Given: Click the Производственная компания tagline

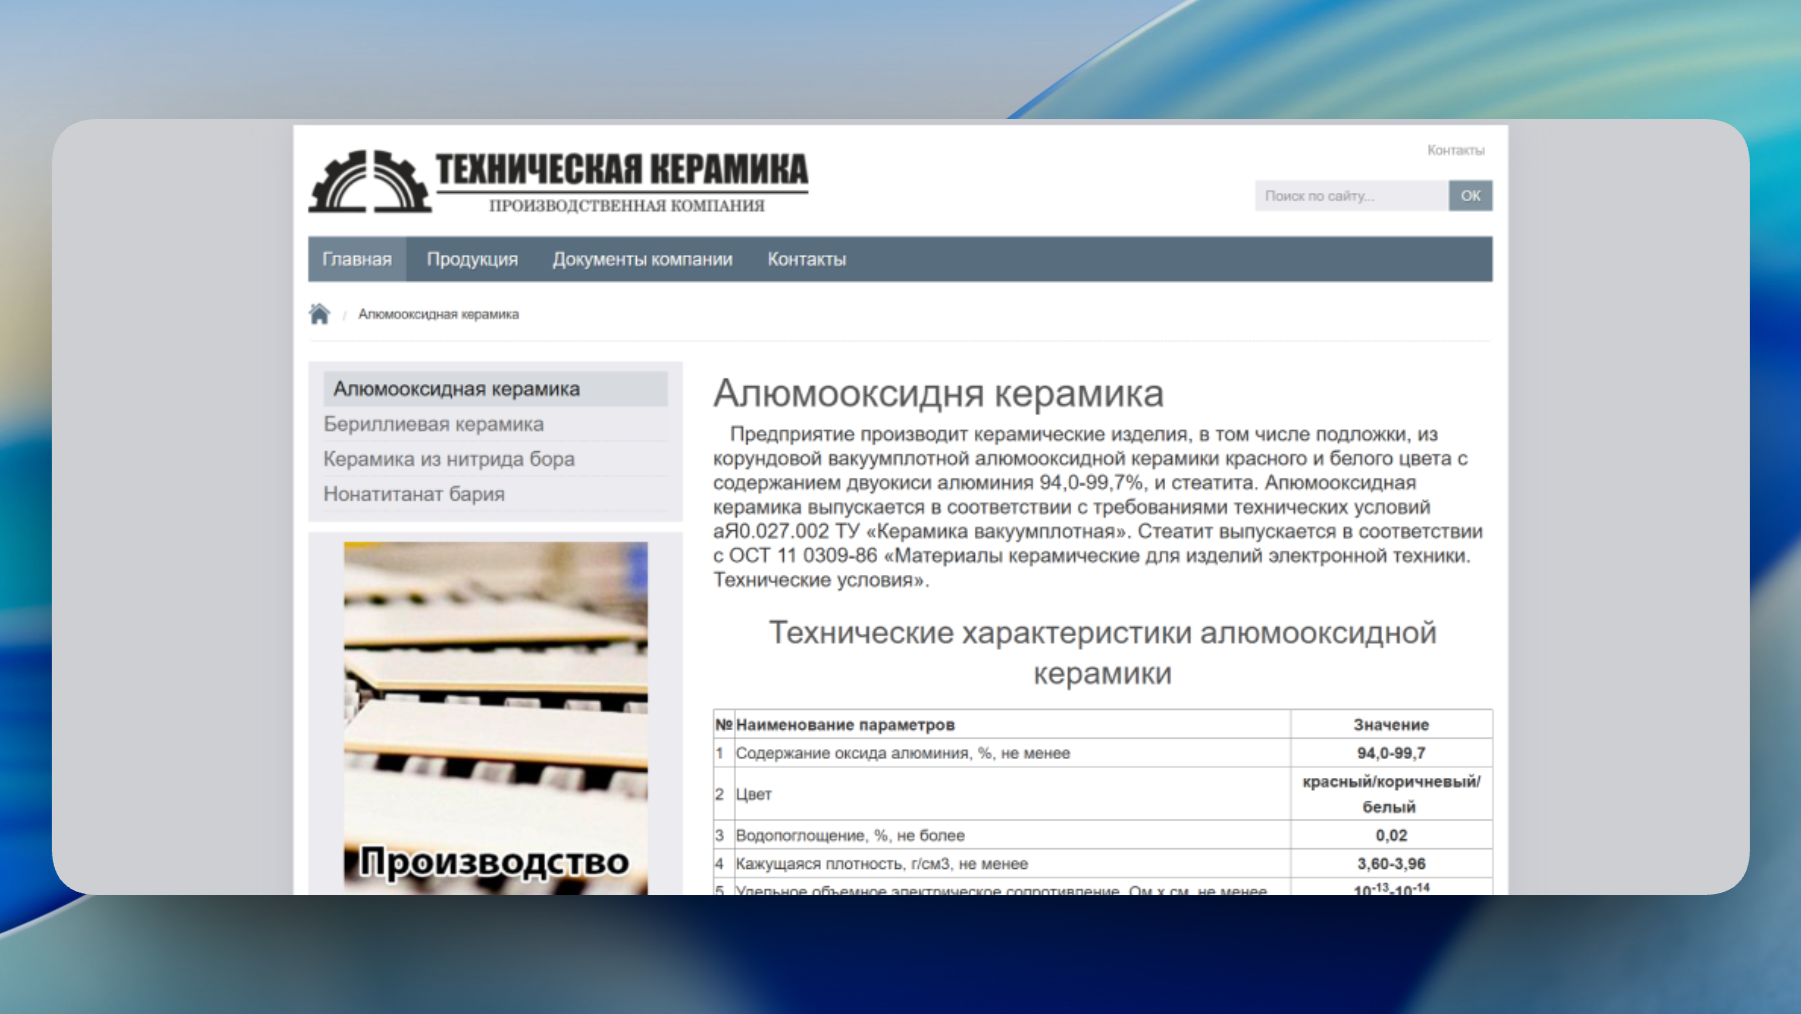Looking at the screenshot, I should pyautogui.click(x=626, y=206).
